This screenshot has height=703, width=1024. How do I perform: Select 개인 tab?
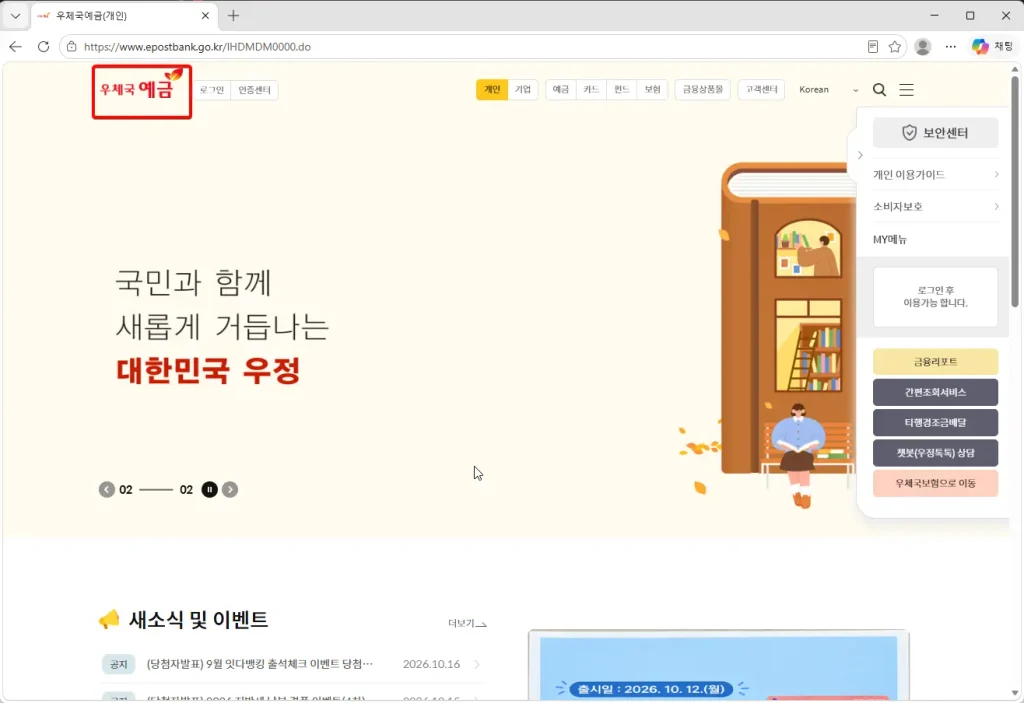coord(492,90)
